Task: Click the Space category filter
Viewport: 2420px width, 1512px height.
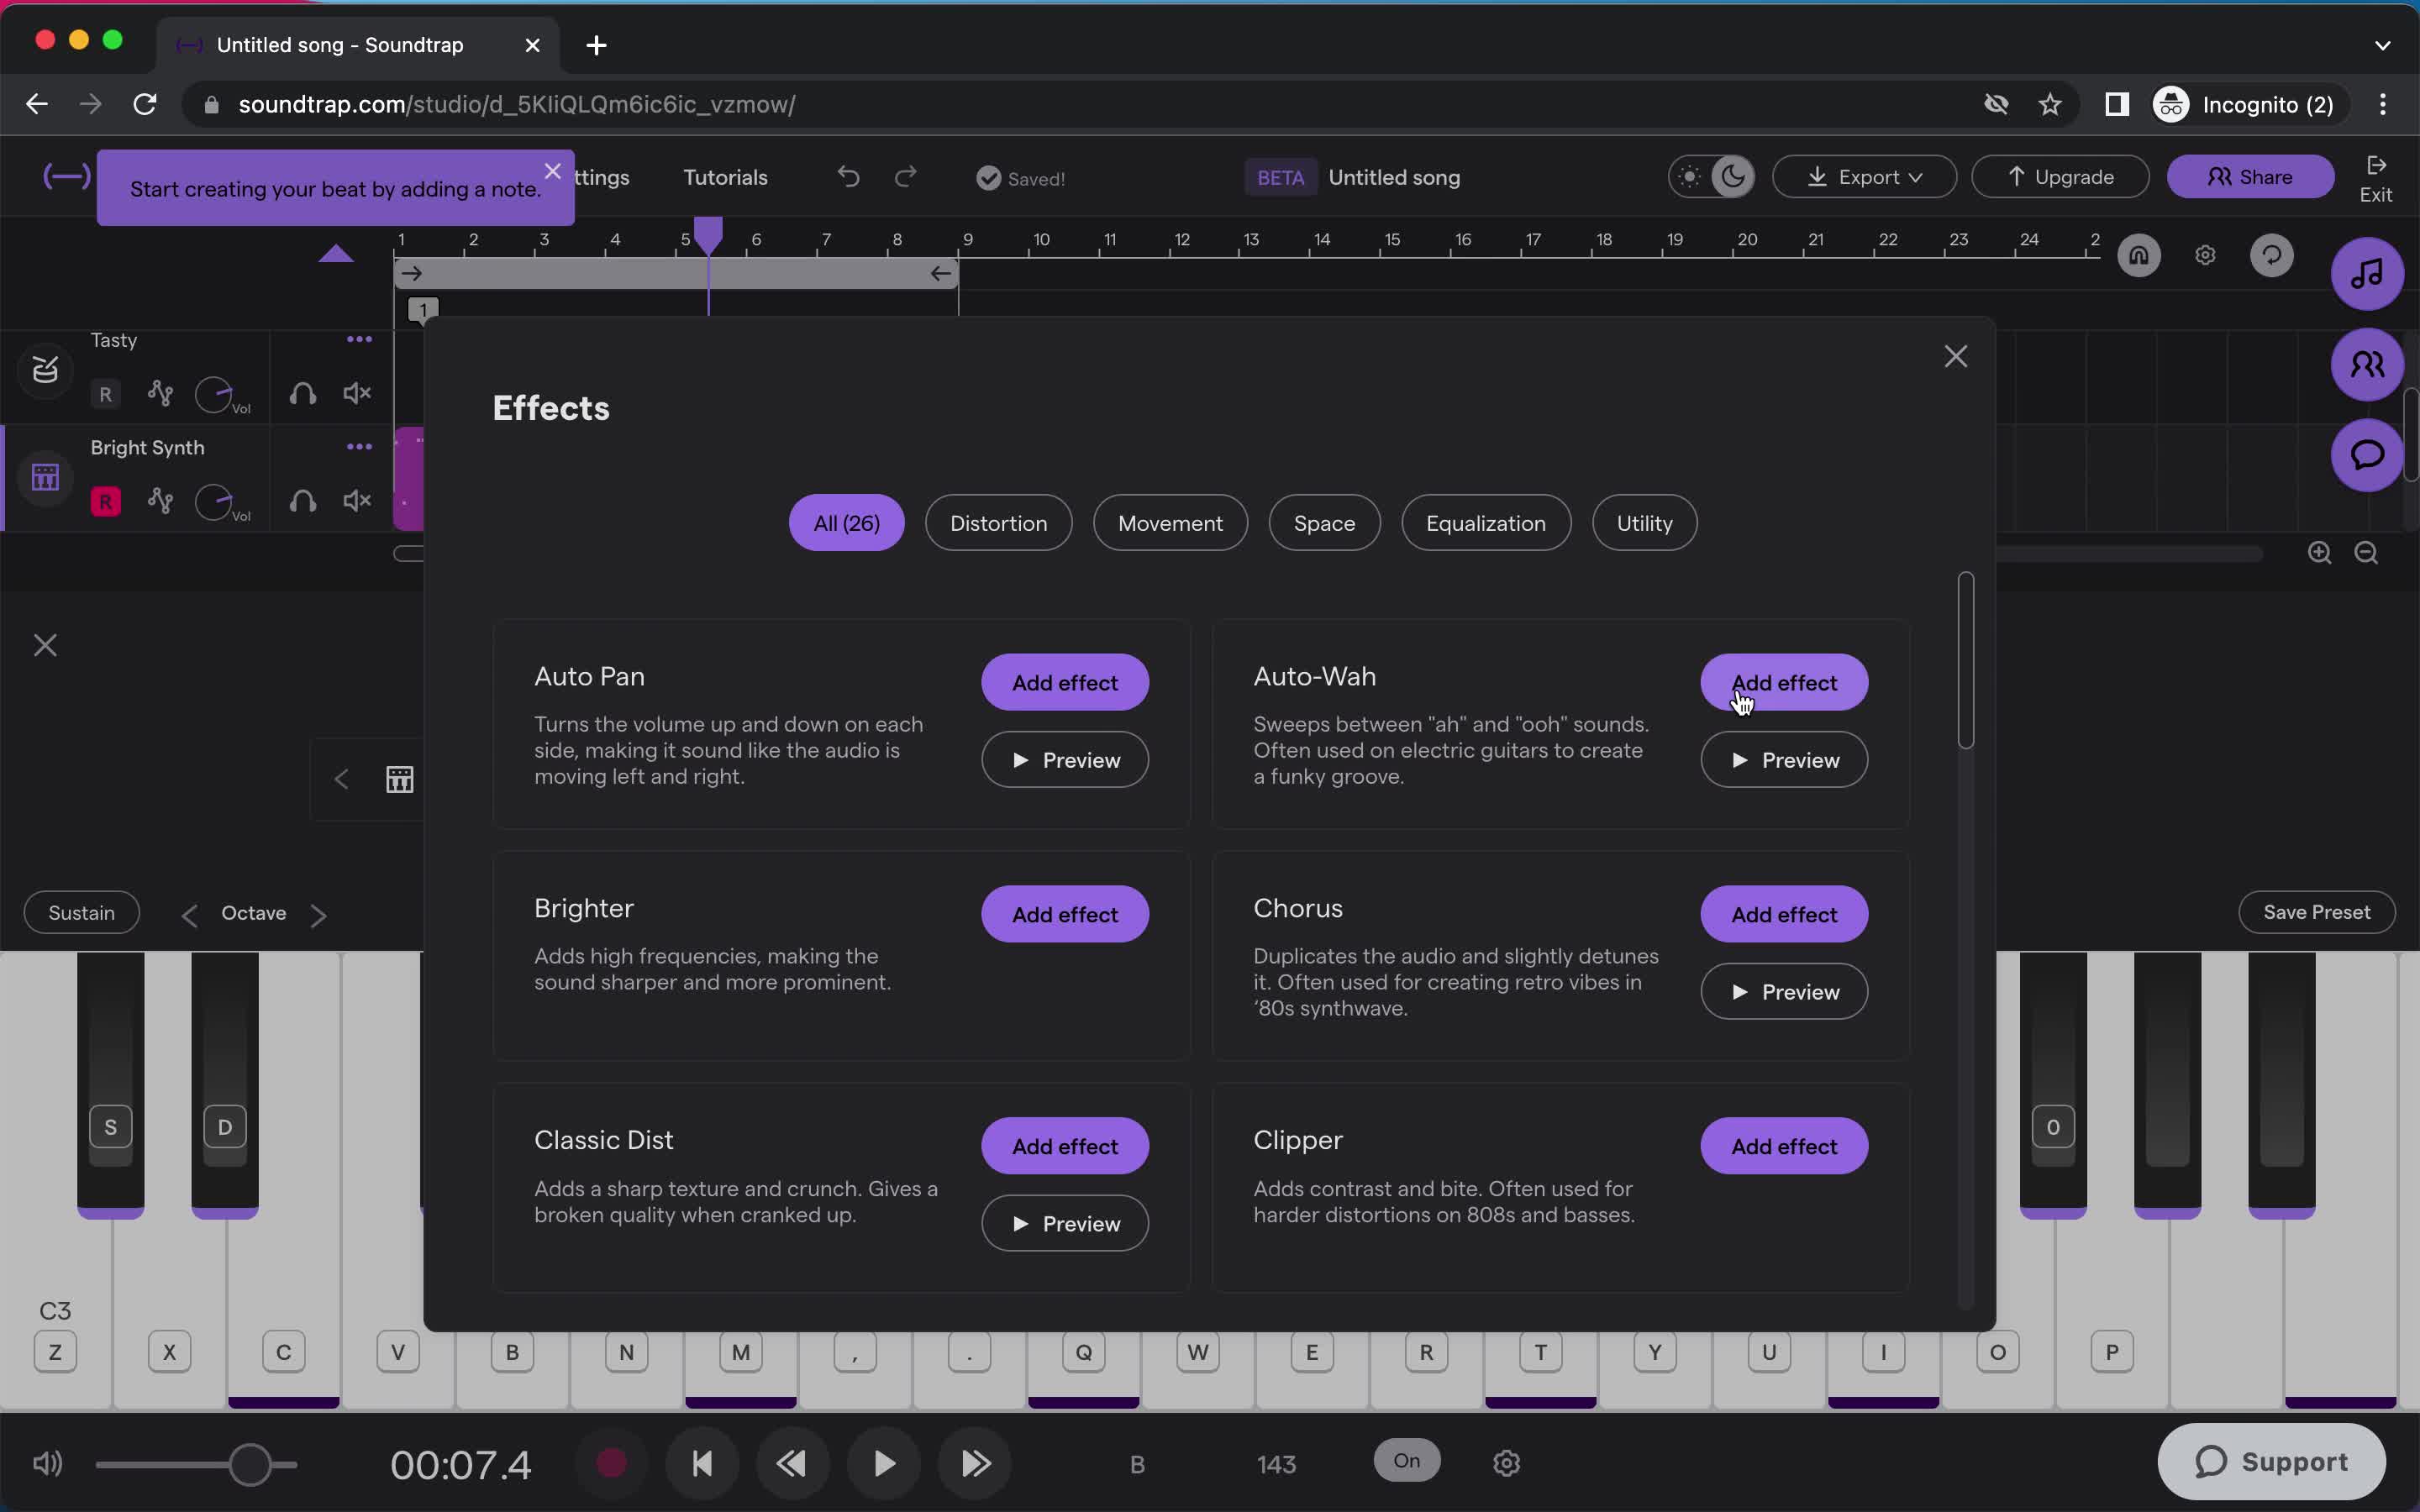Action: (1324, 522)
